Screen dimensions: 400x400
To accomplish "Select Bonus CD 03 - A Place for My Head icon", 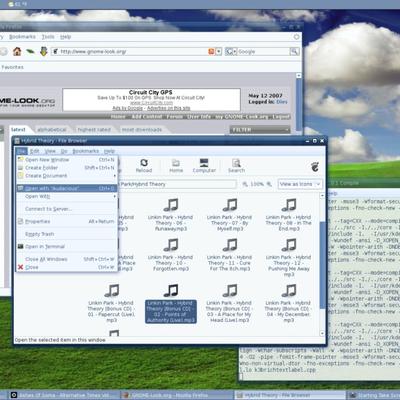I will coord(230,290).
